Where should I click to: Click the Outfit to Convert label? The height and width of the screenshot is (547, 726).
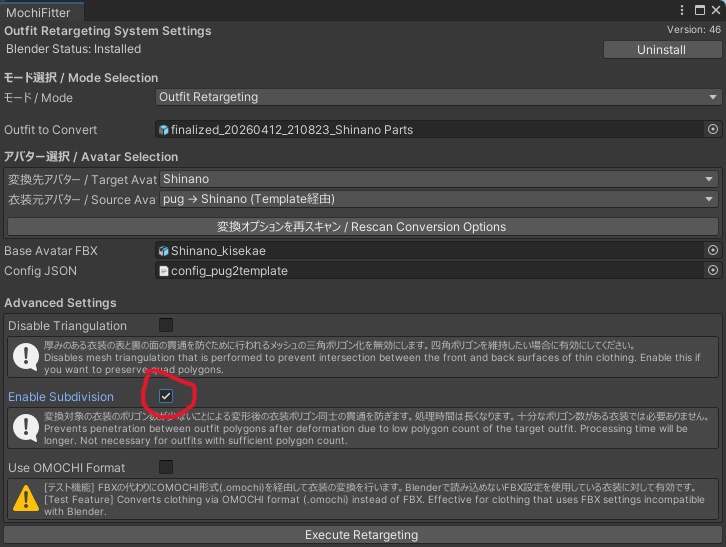point(50,130)
